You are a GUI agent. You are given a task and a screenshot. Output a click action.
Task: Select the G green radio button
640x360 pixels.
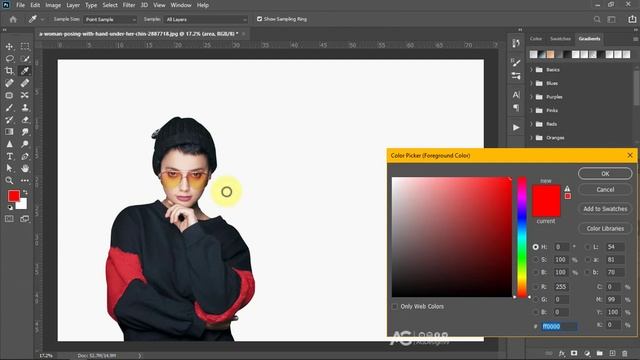pyautogui.click(x=536, y=300)
